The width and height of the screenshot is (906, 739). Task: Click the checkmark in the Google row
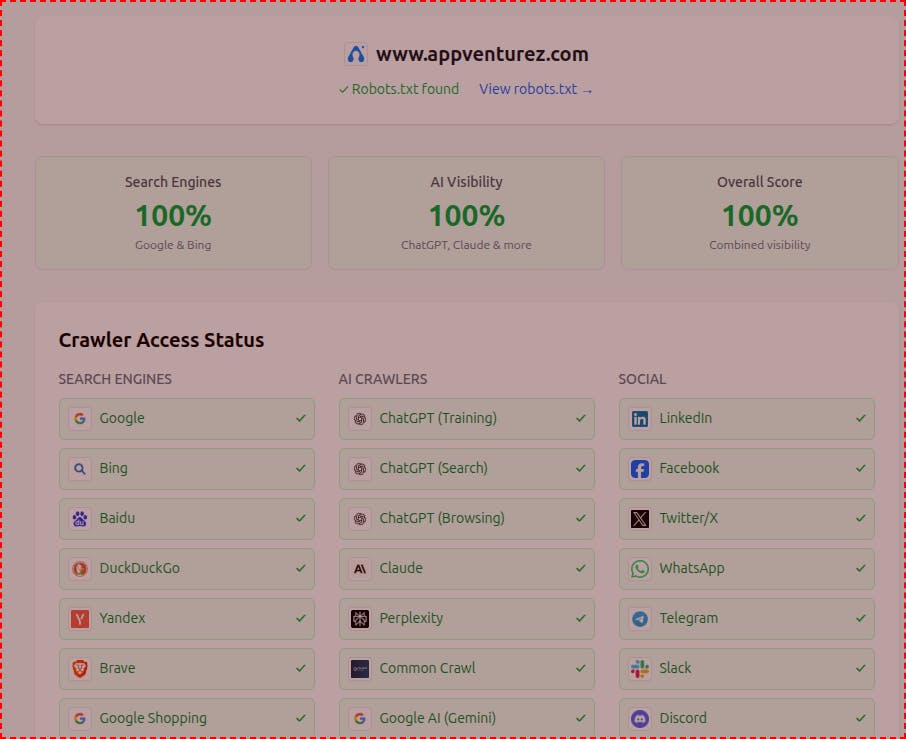[300, 418]
